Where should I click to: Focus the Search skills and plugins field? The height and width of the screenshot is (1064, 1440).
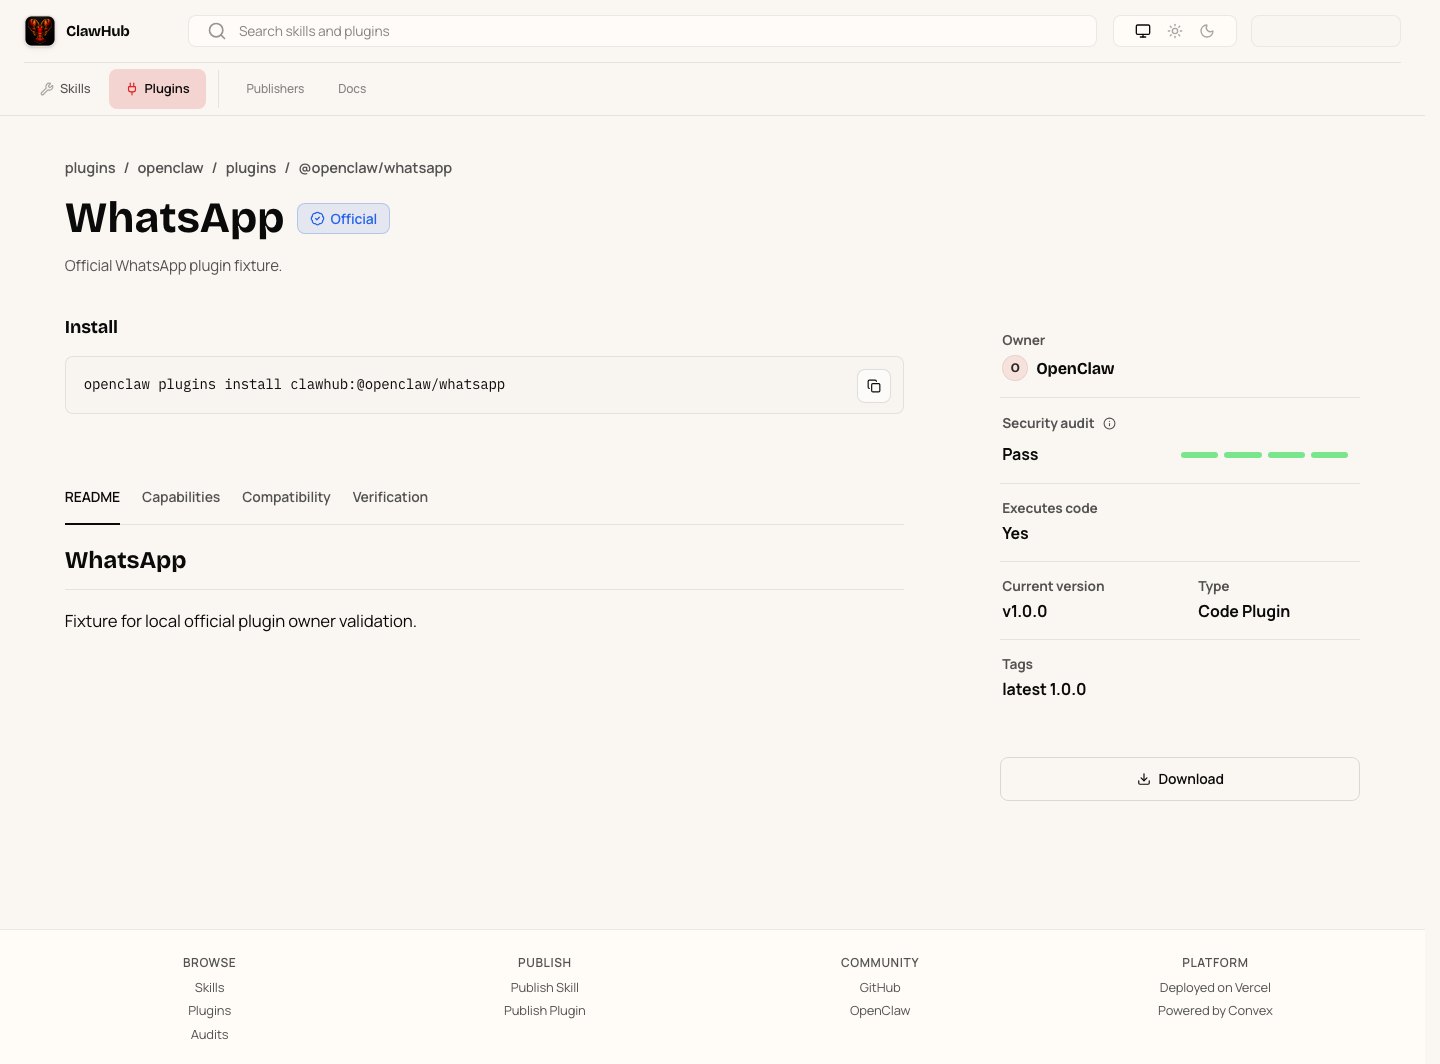(642, 31)
